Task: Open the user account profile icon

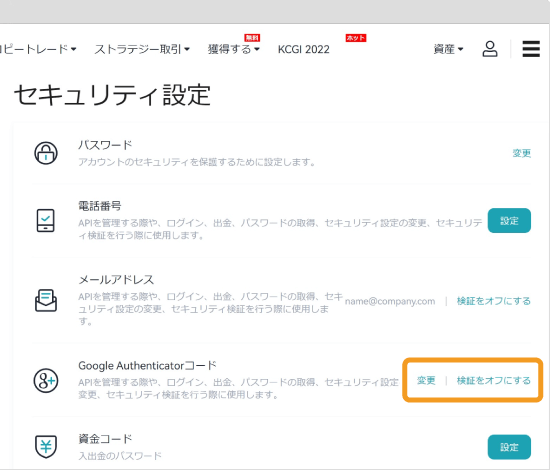Action: coord(490,49)
